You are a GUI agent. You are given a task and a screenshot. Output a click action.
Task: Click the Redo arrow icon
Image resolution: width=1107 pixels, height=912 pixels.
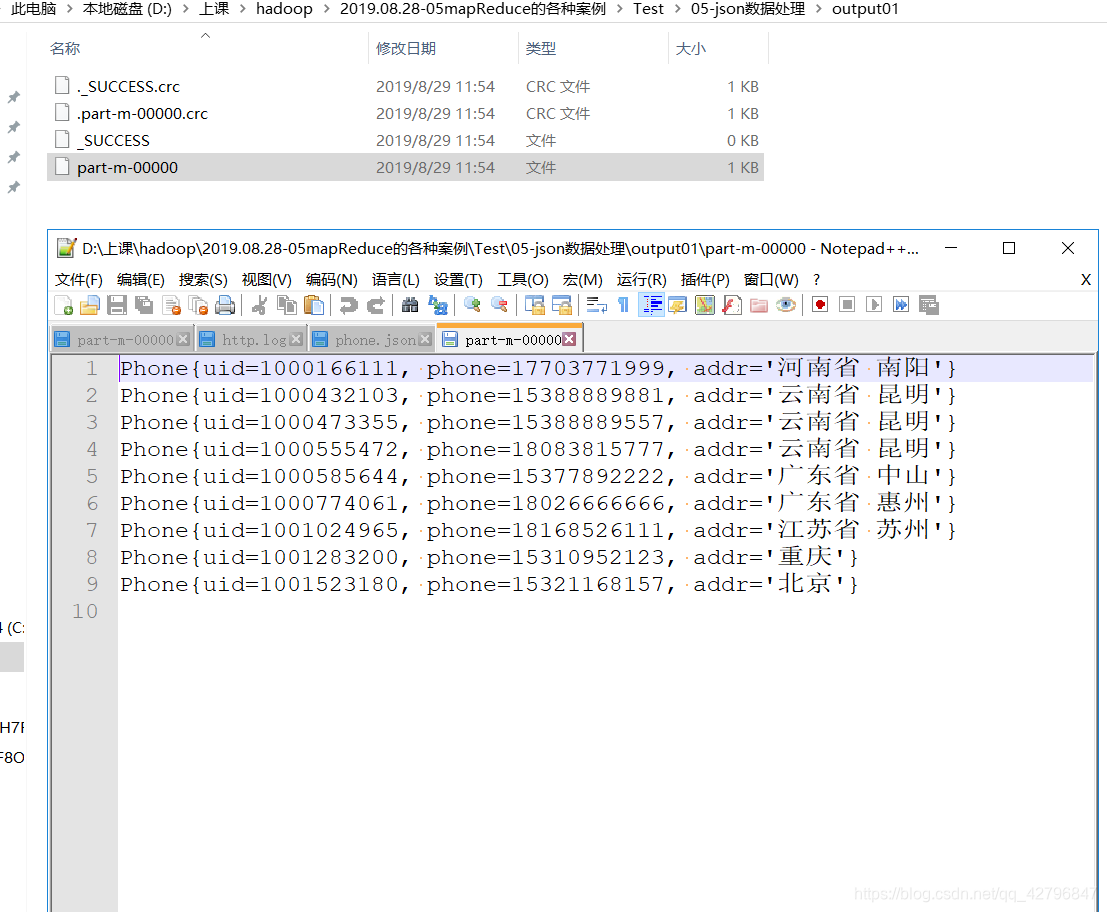tap(376, 306)
